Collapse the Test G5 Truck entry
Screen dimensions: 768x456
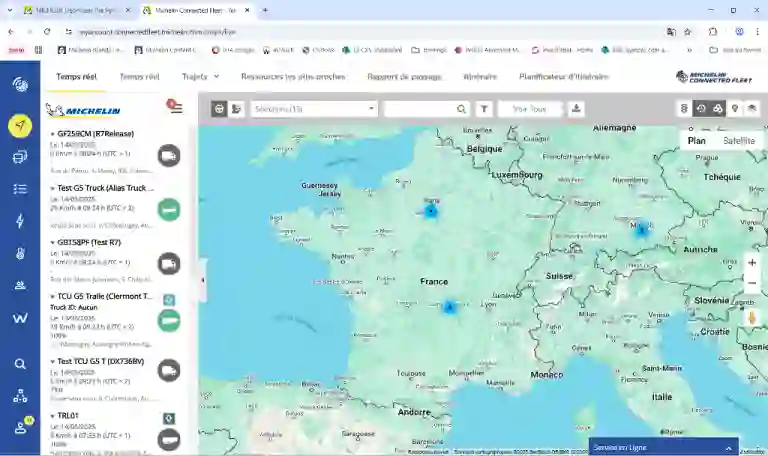point(52,188)
